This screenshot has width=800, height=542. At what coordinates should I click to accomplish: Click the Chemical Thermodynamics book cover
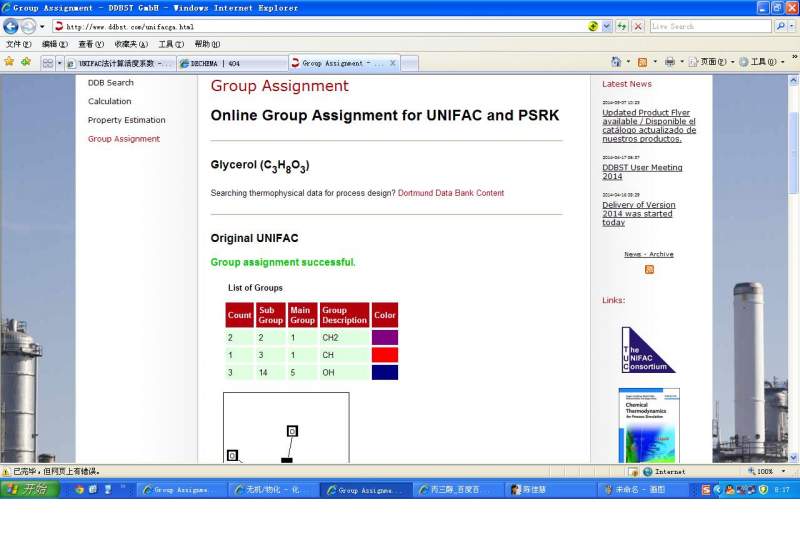click(649, 425)
